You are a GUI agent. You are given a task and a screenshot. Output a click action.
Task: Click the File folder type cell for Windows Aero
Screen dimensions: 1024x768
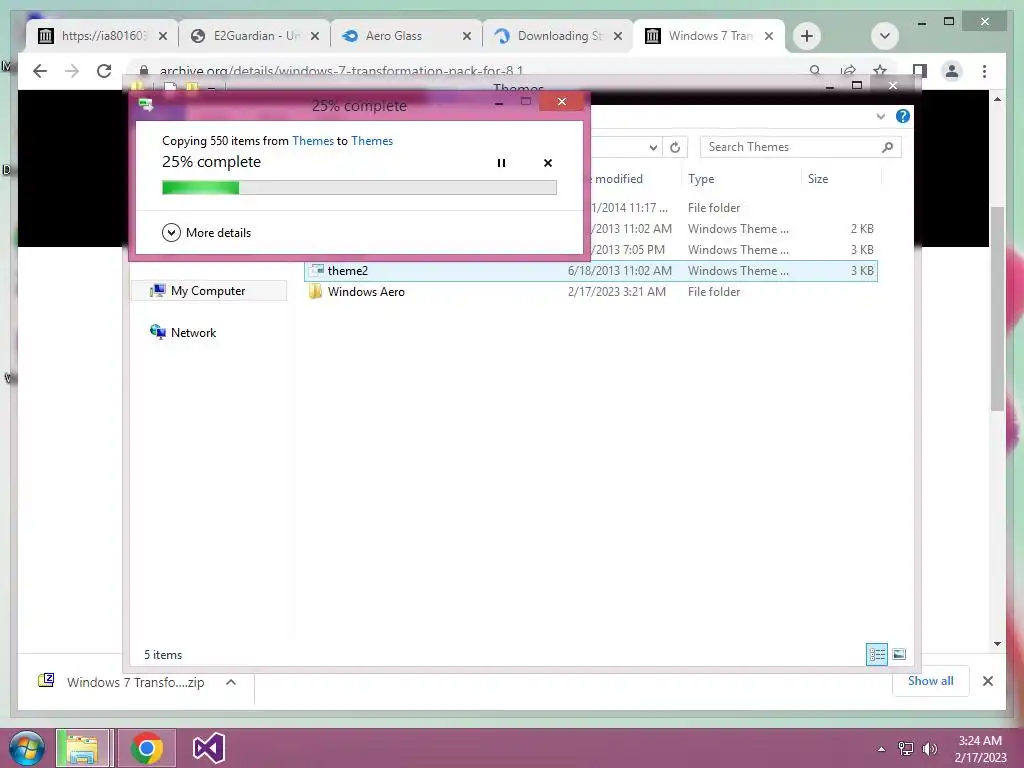[x=714, y=291]
